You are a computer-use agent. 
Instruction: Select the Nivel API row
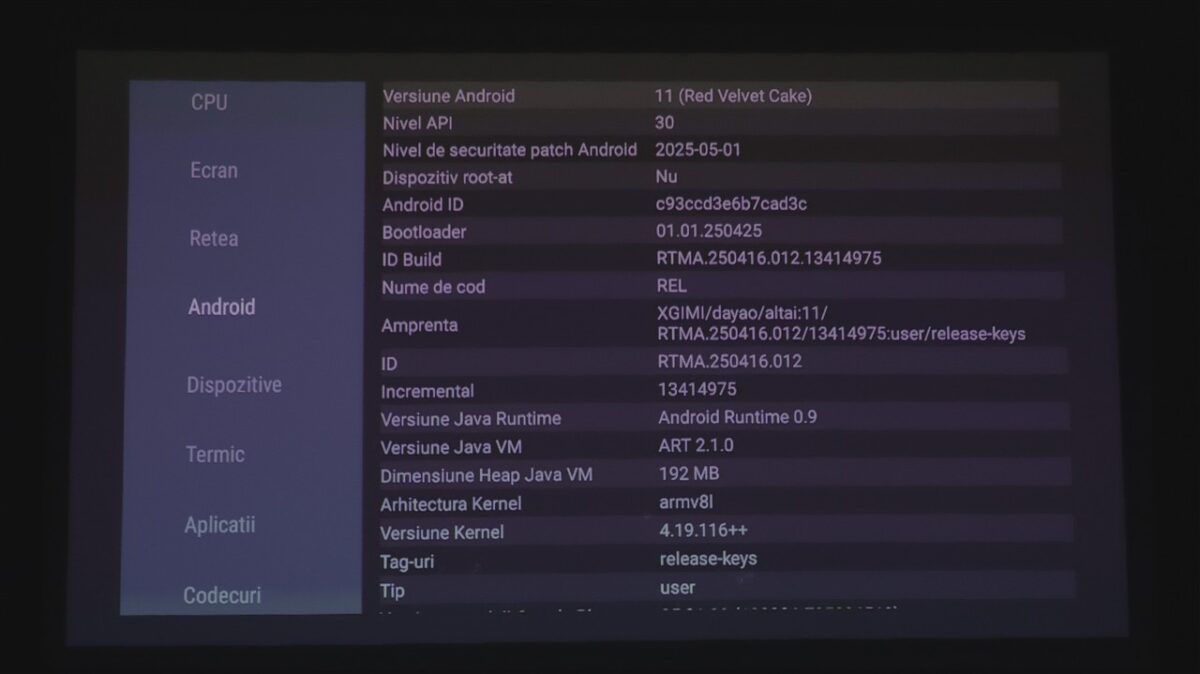718,123
